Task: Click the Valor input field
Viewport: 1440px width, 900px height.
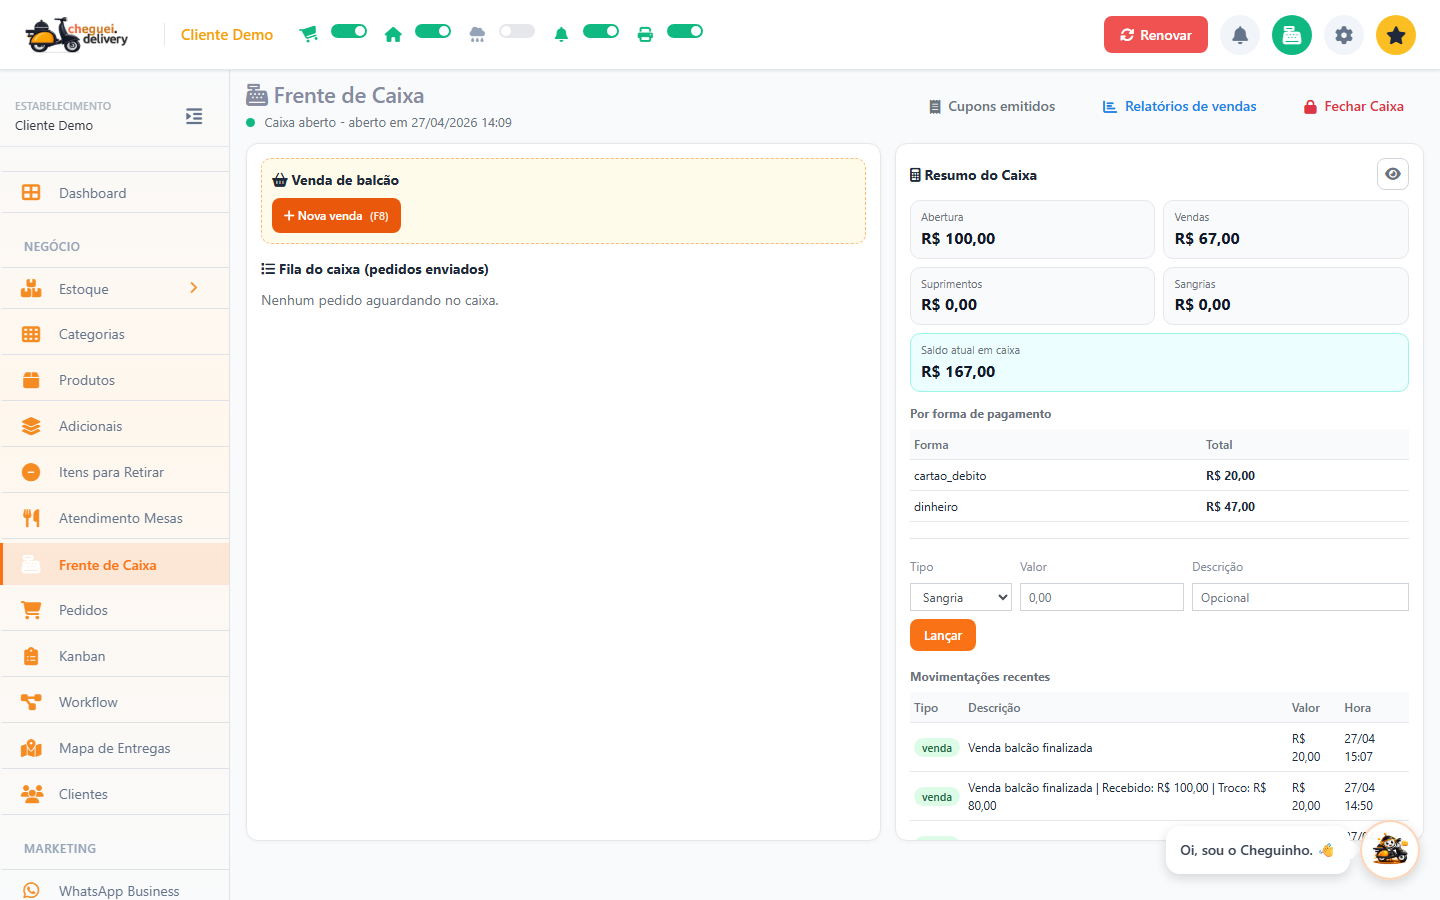Action: click(1102, 597)
